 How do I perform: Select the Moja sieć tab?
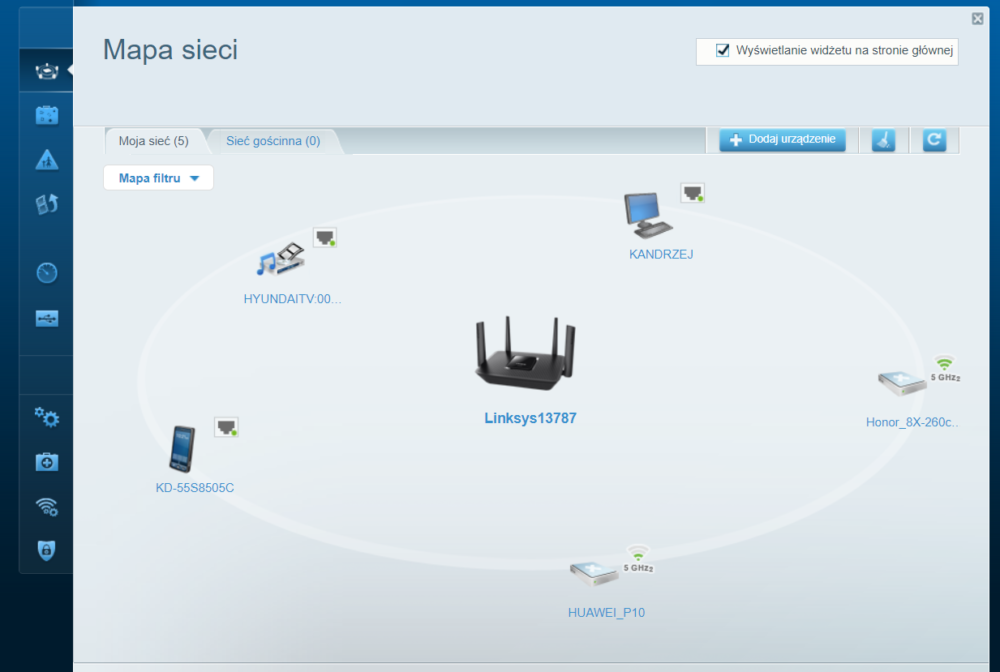point(153,141)
